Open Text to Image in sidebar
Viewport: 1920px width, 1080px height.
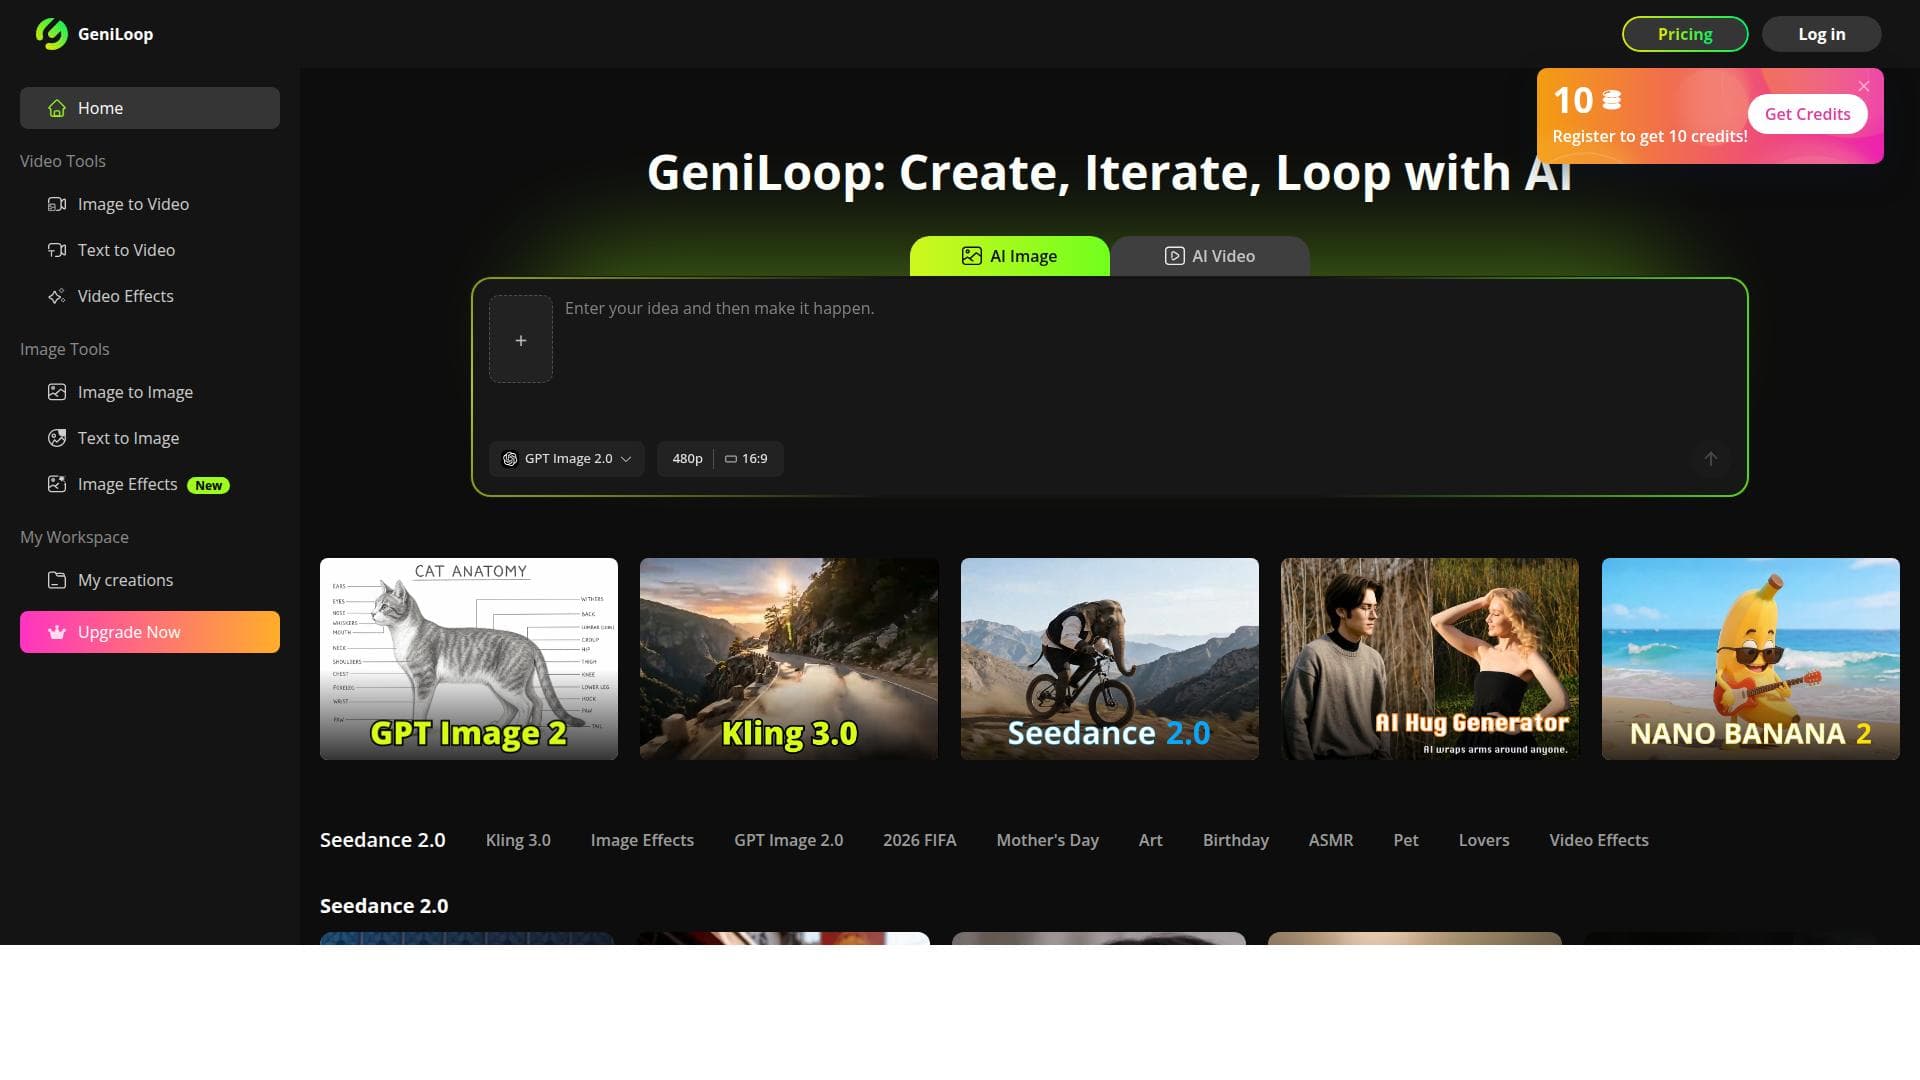150,438
